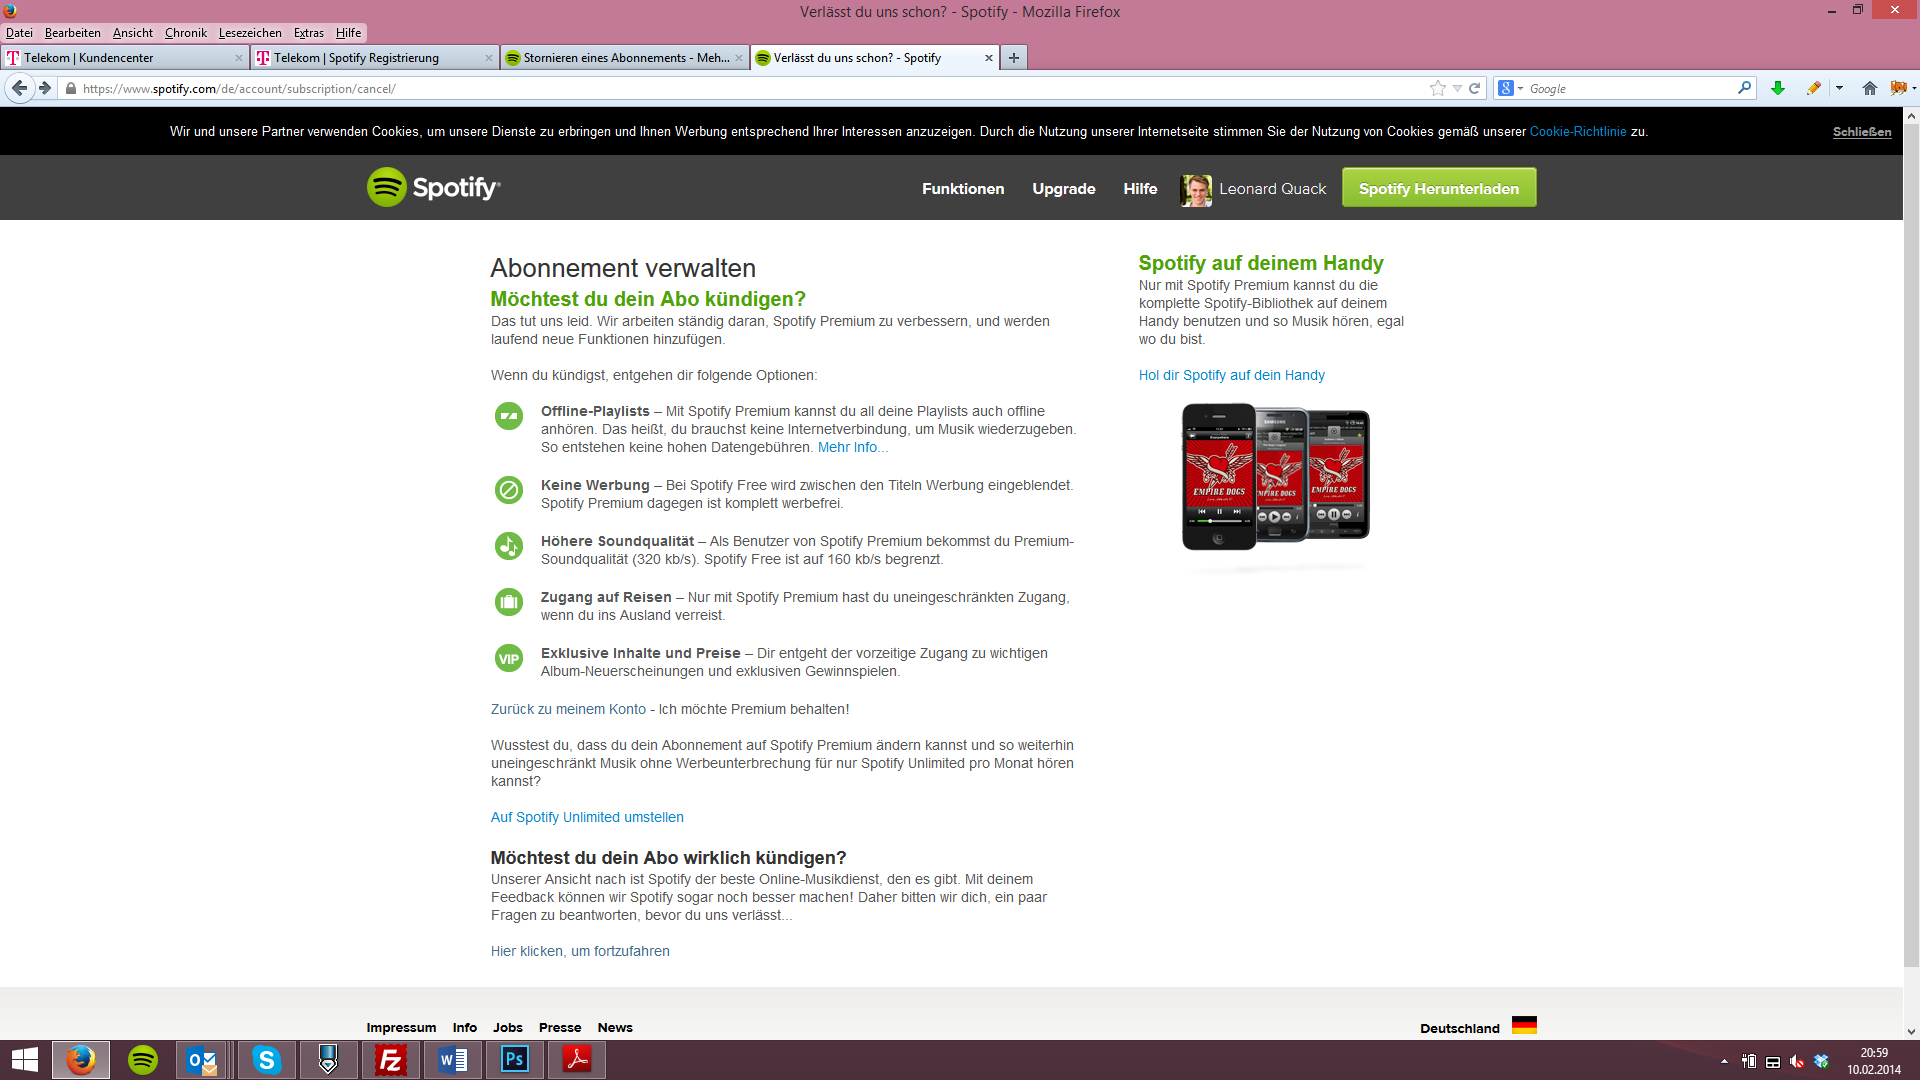Go to the Firefox home page icon
1920x1080 pixels.
pos(1869,88)
